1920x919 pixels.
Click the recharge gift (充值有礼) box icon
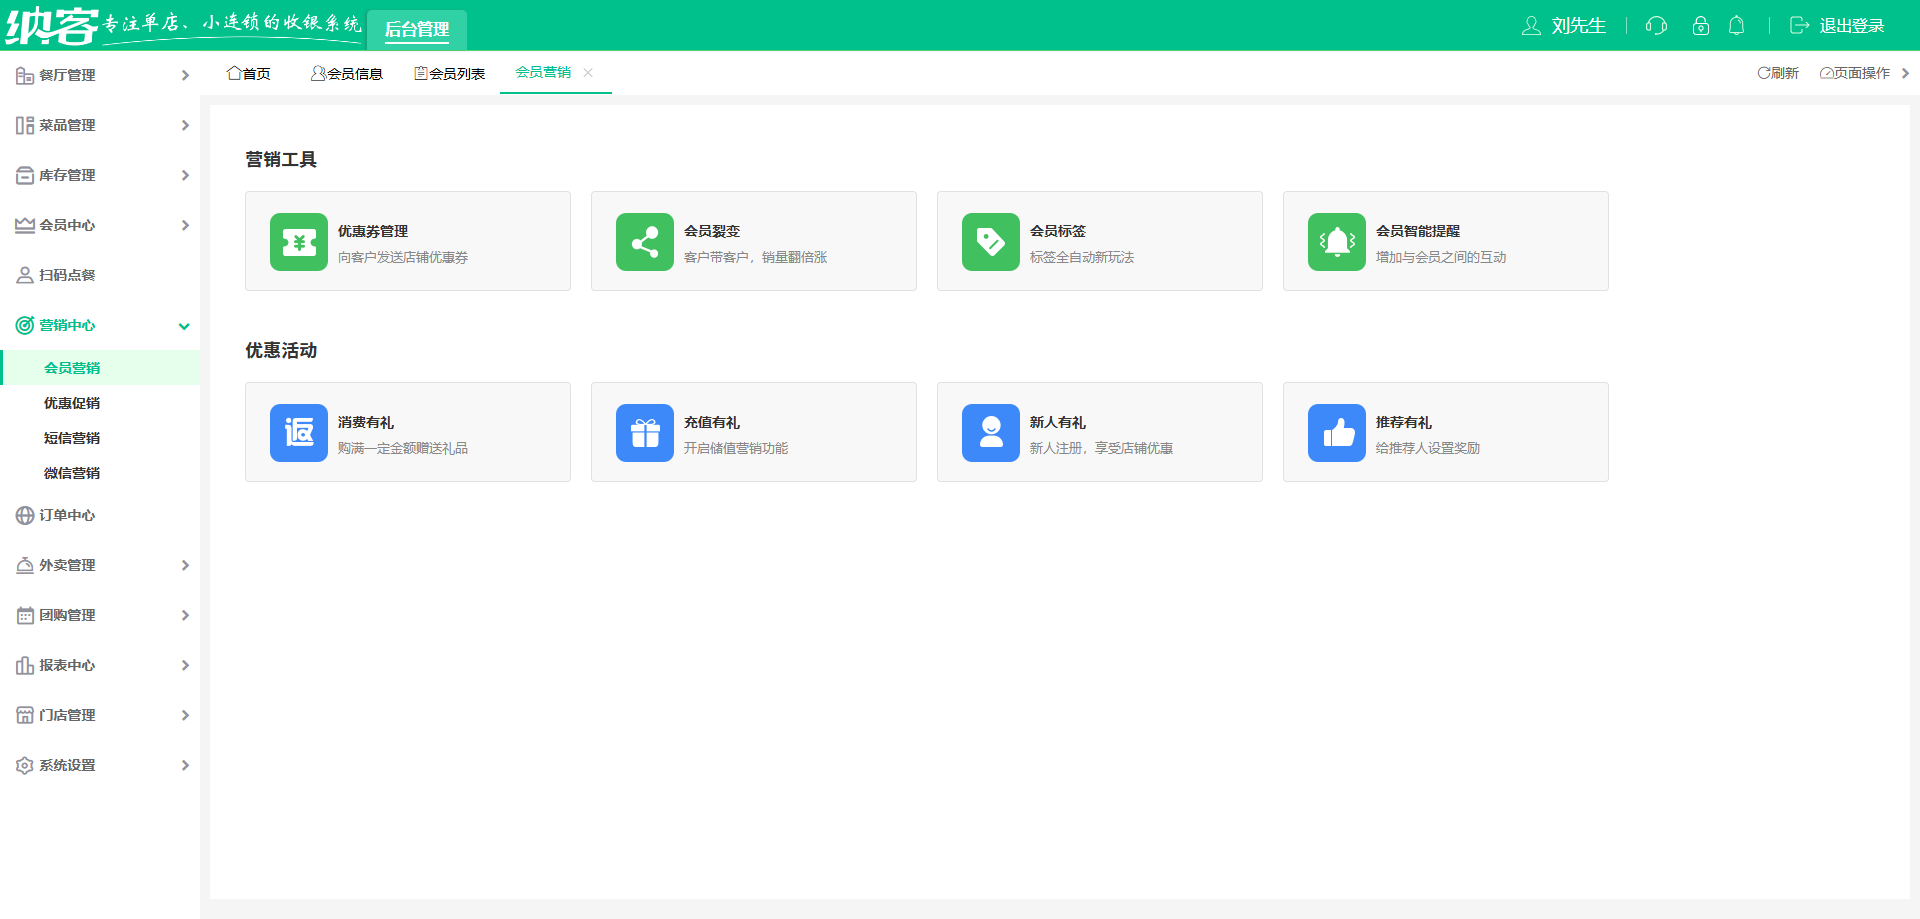point(644,433)
